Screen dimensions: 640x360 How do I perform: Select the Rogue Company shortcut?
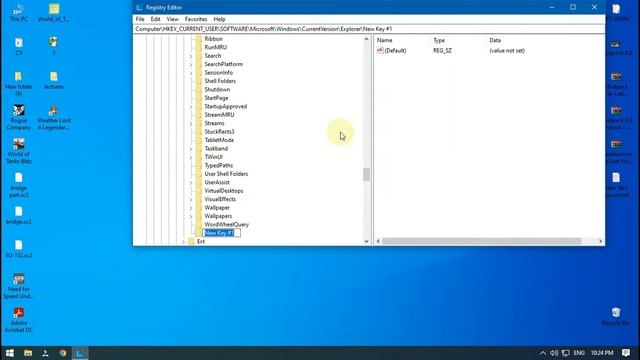pos(19,117)
